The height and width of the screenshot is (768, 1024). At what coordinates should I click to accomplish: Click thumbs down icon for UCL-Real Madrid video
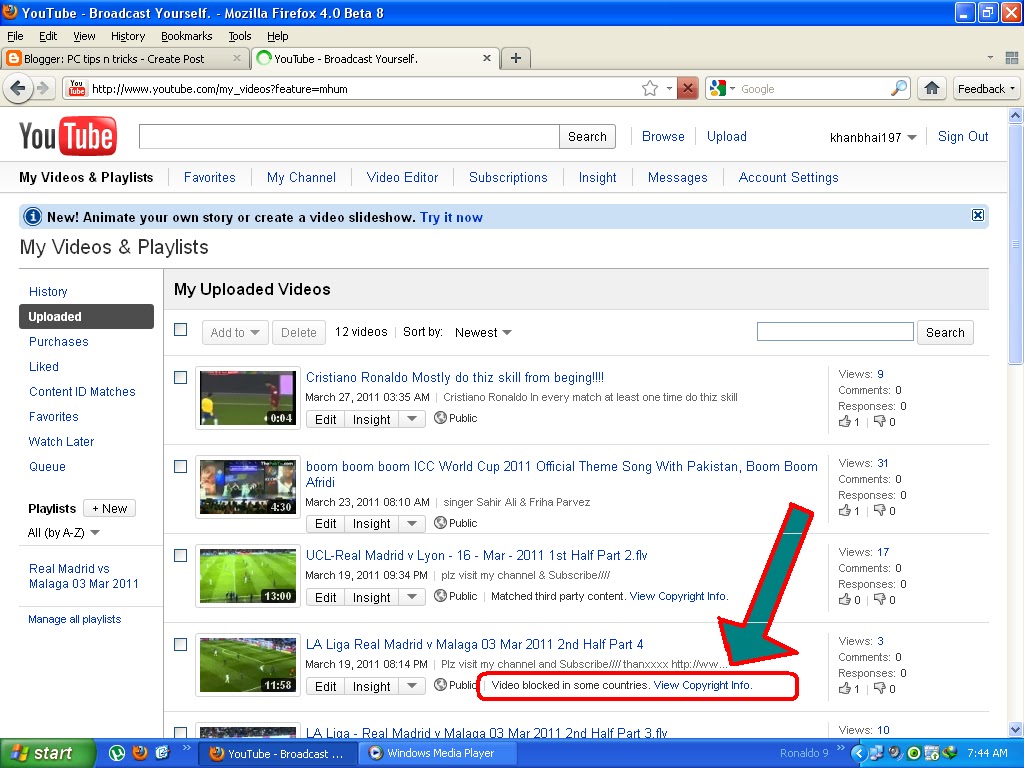point(880,599)
